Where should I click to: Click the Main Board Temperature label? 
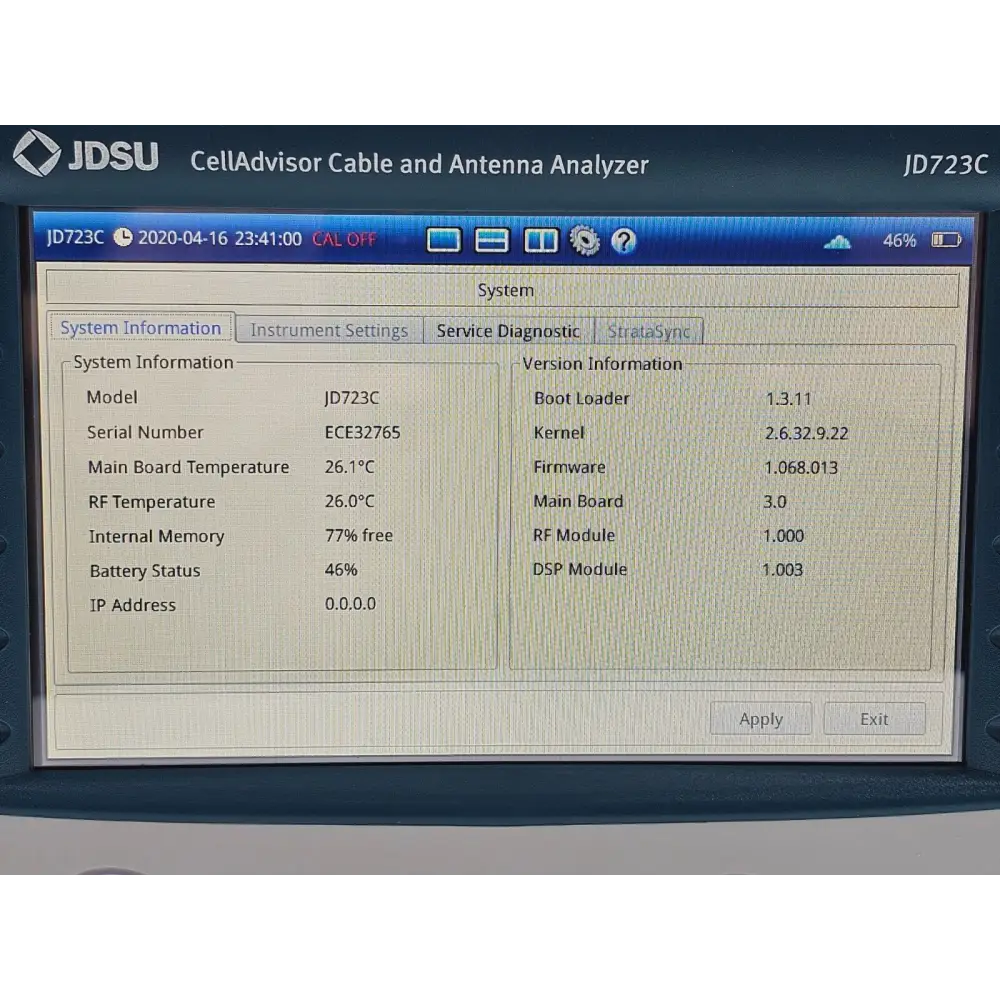pyautogui.click(x=189, y=467)
